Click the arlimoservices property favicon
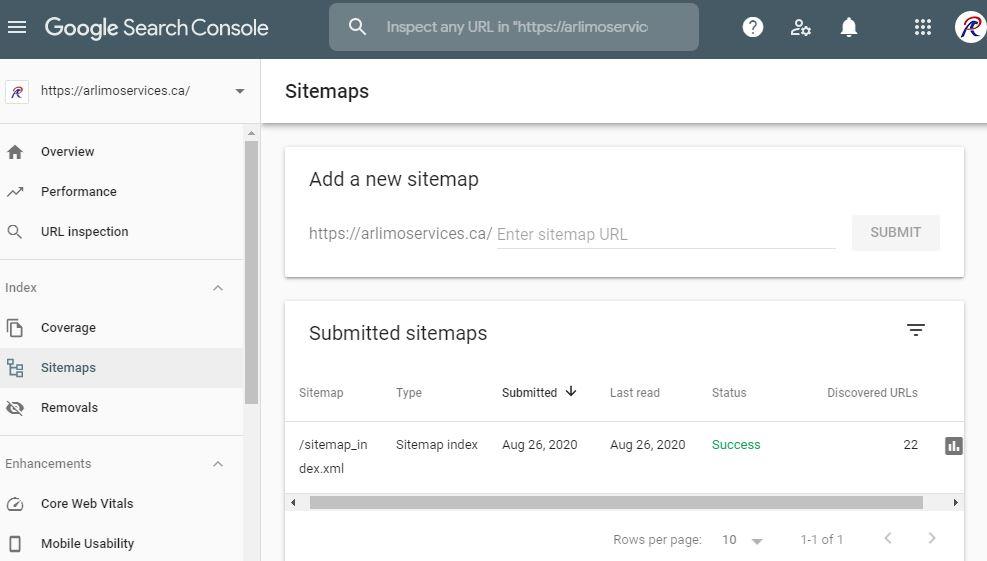This screenshot has height=561, width=987. [x=17, y=92]
